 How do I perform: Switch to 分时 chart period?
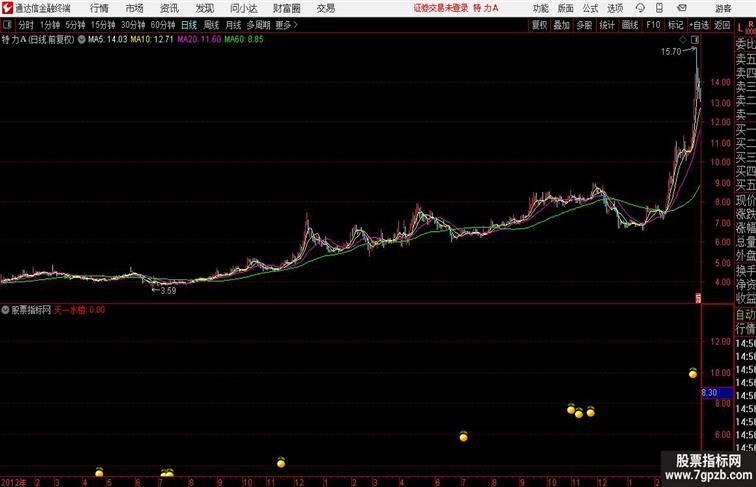pos(26,25)
